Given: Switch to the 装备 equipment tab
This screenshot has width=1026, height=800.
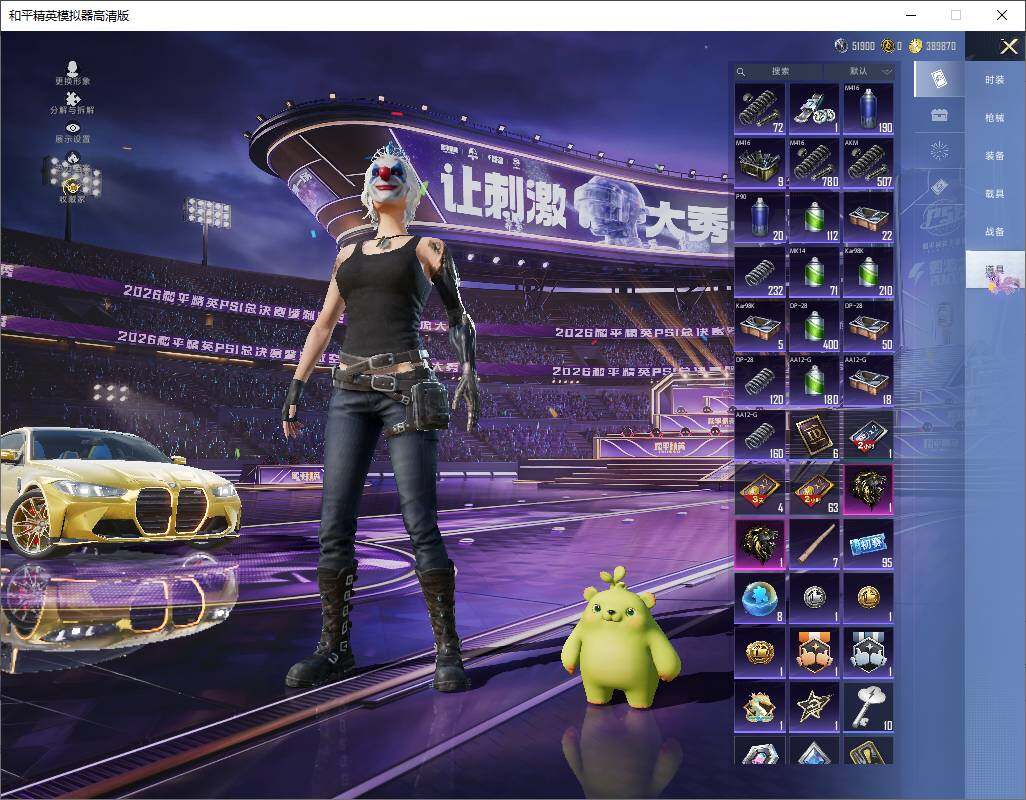Looking at the screenshot, I should point(995,156).
